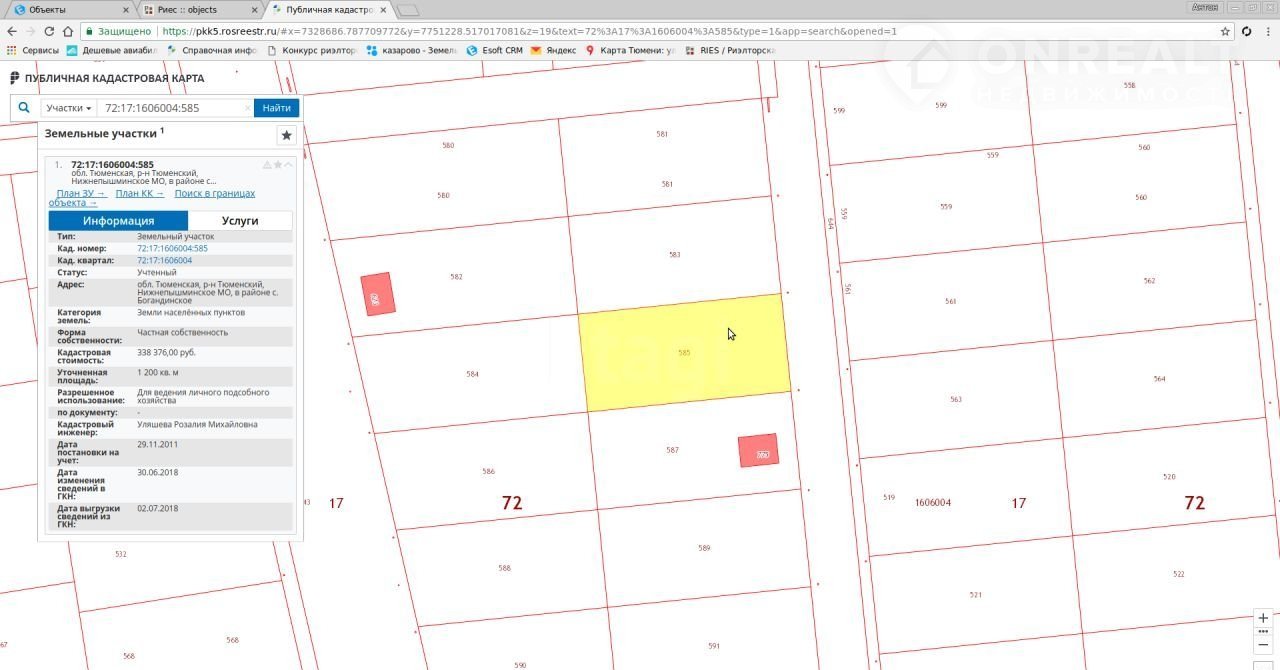Add result 585 to favorites star
Screen dimensions: 1280x670
pyautogui.click(x=278, y=165)
